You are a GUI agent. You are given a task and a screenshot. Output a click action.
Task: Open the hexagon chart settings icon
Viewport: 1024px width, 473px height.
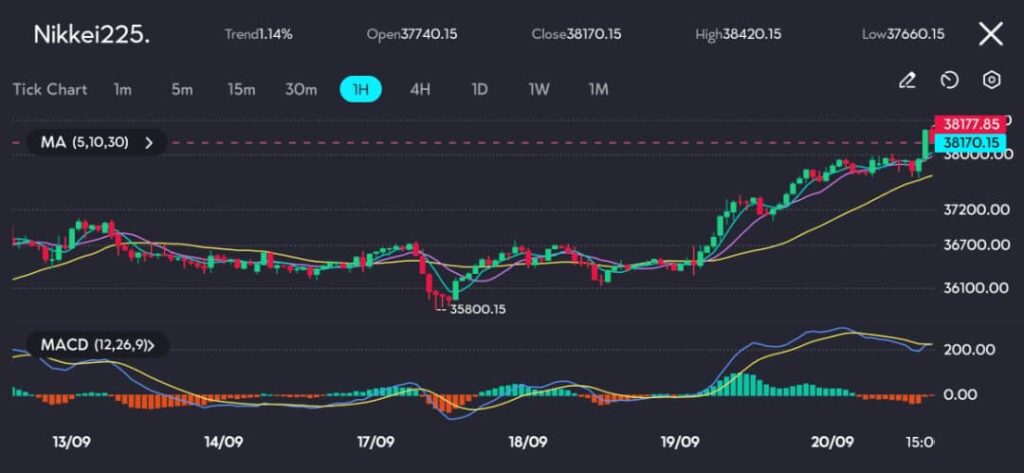(991, 80)
